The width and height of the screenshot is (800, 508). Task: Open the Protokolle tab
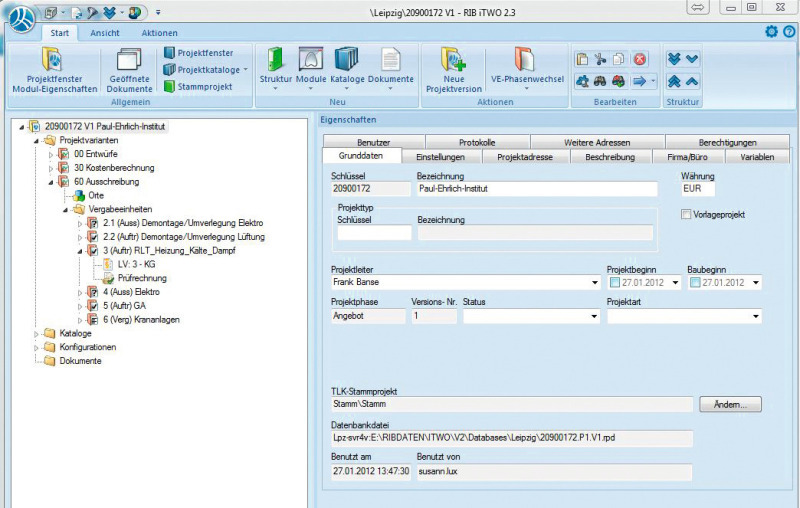(x=477, y=142)
